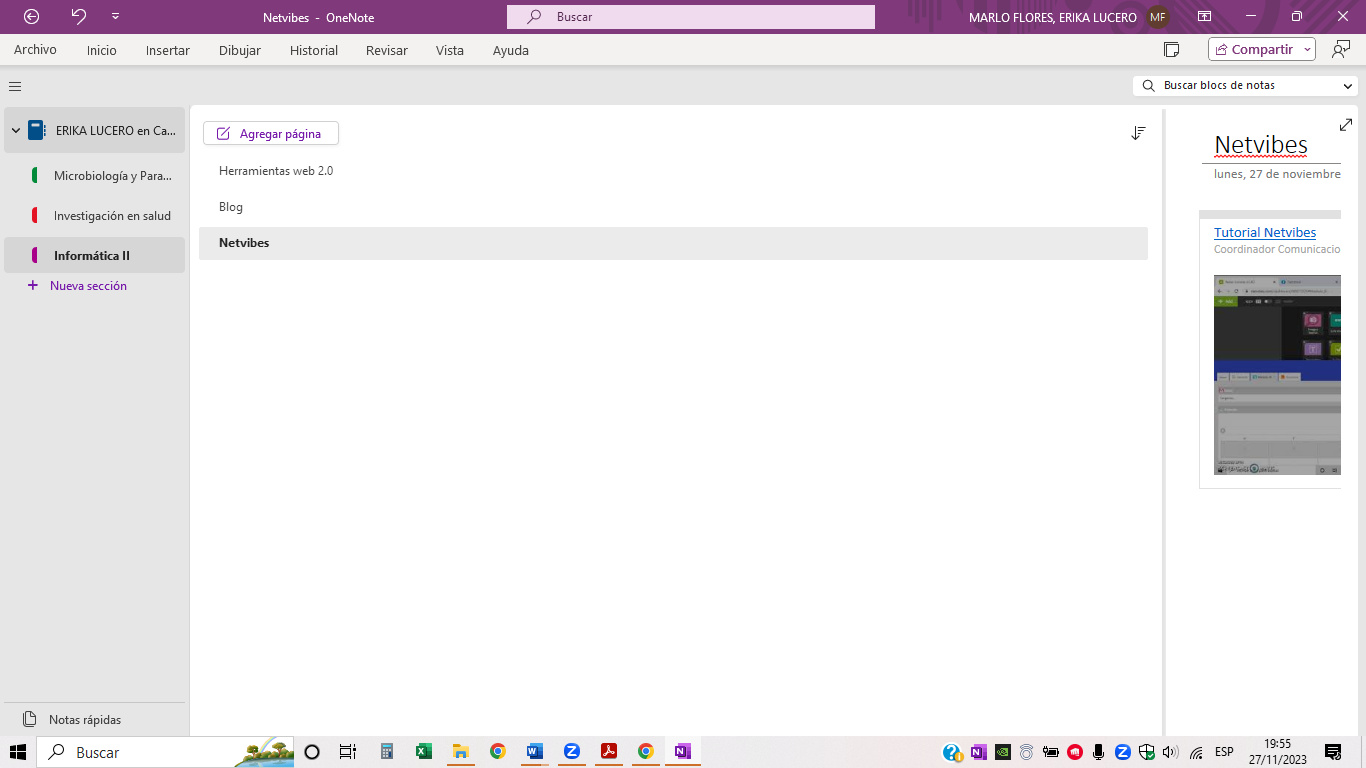The image size is (1366, 768).
Task: Open Task View icon in taskbar
Action: pyautogui.click(x=347, y=752)
